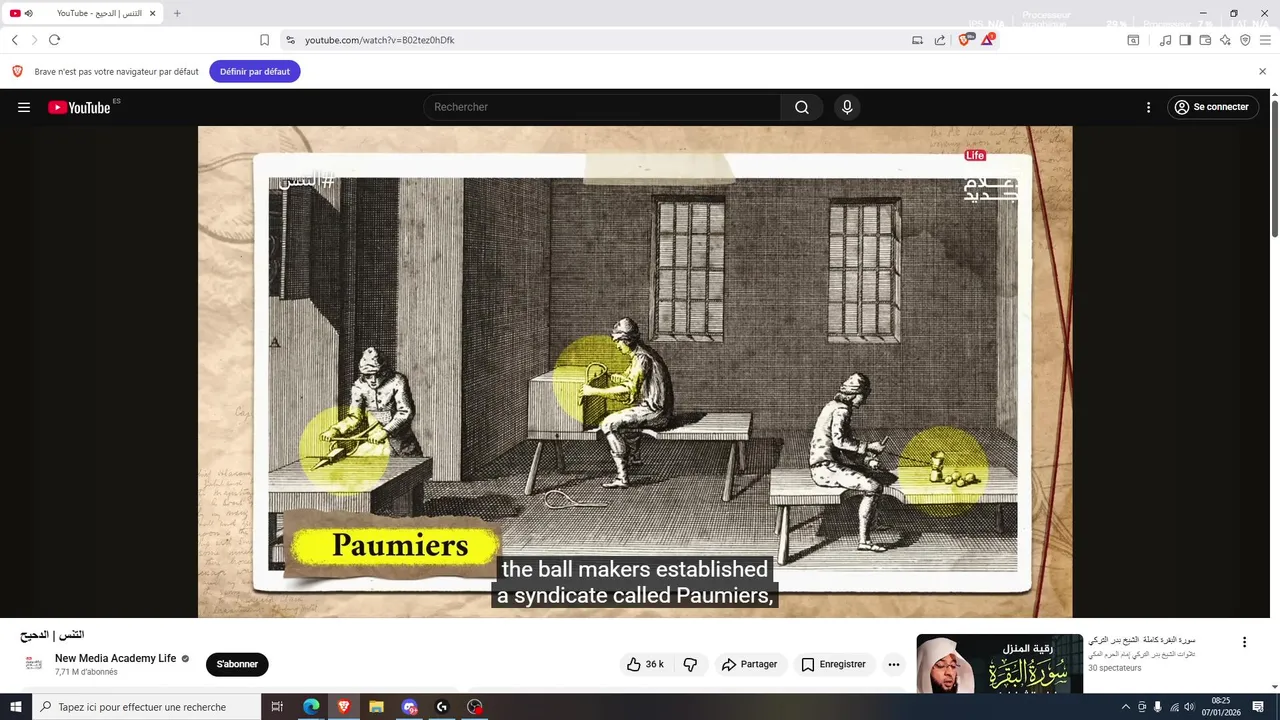
Task: Open Brave Rewards triangle icon
Action: click(x=987, y=40)
